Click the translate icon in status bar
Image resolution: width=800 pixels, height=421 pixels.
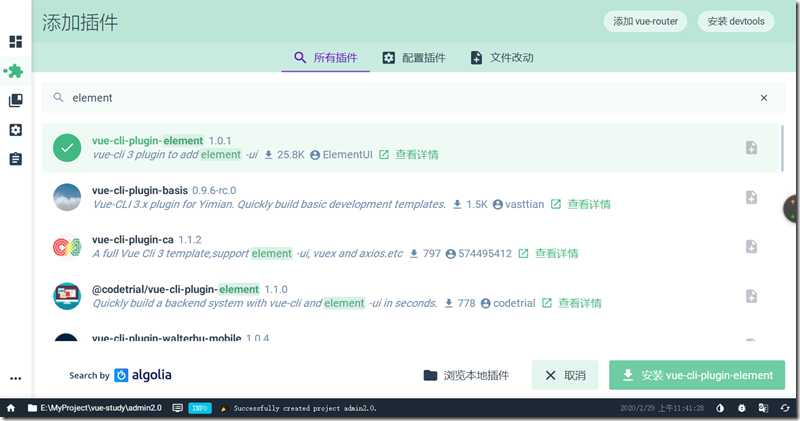coord(763,408)
